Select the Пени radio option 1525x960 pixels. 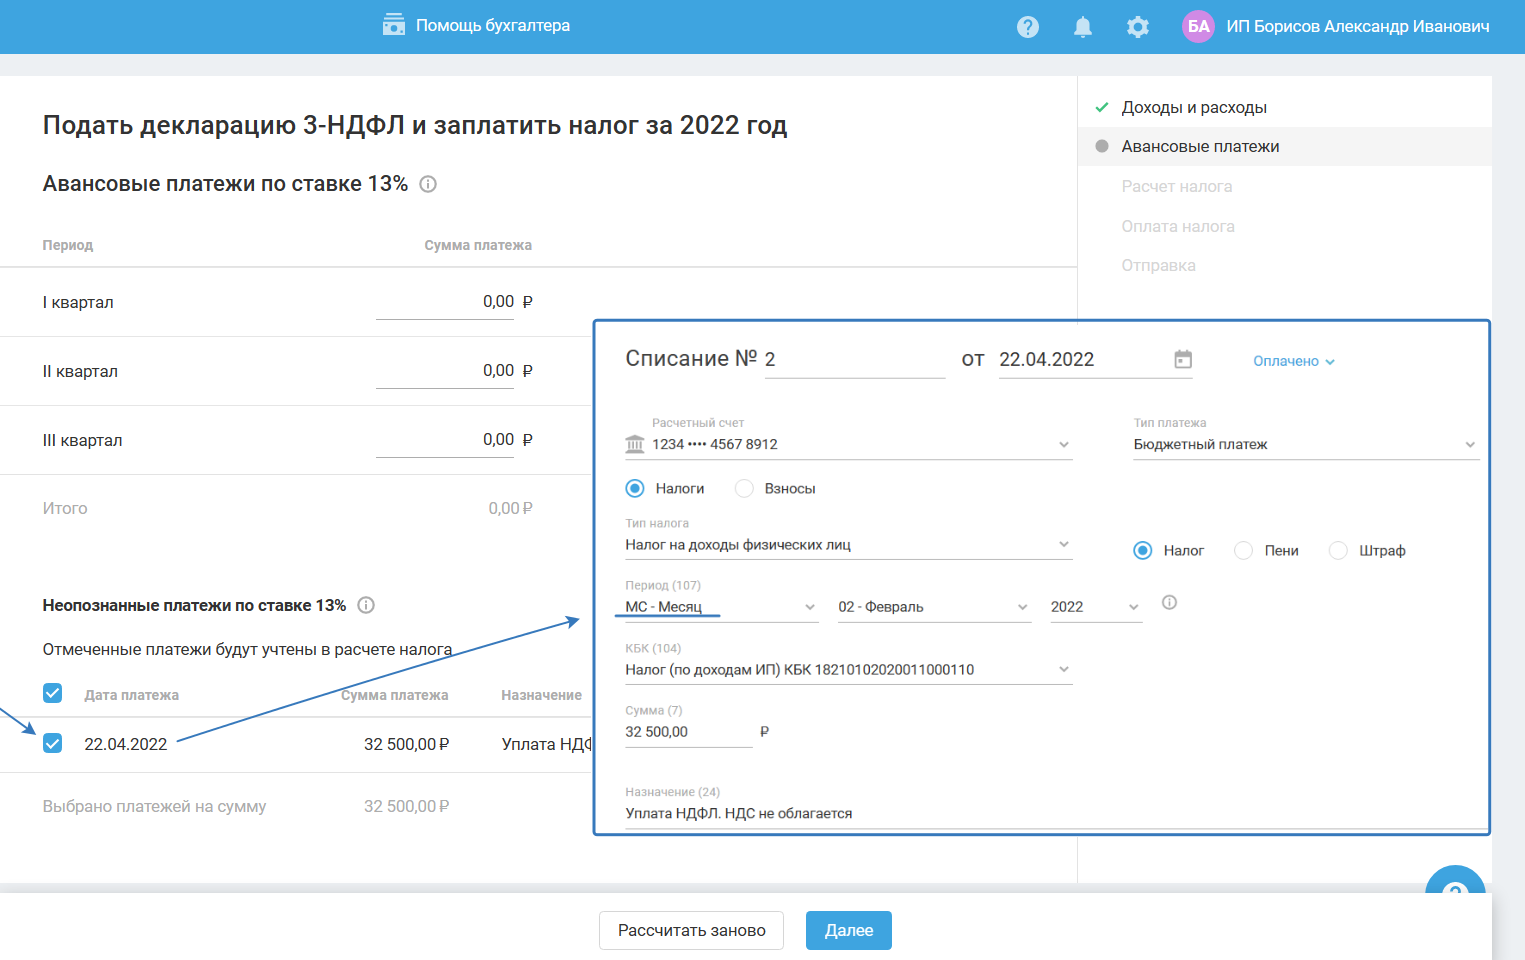1244,550
